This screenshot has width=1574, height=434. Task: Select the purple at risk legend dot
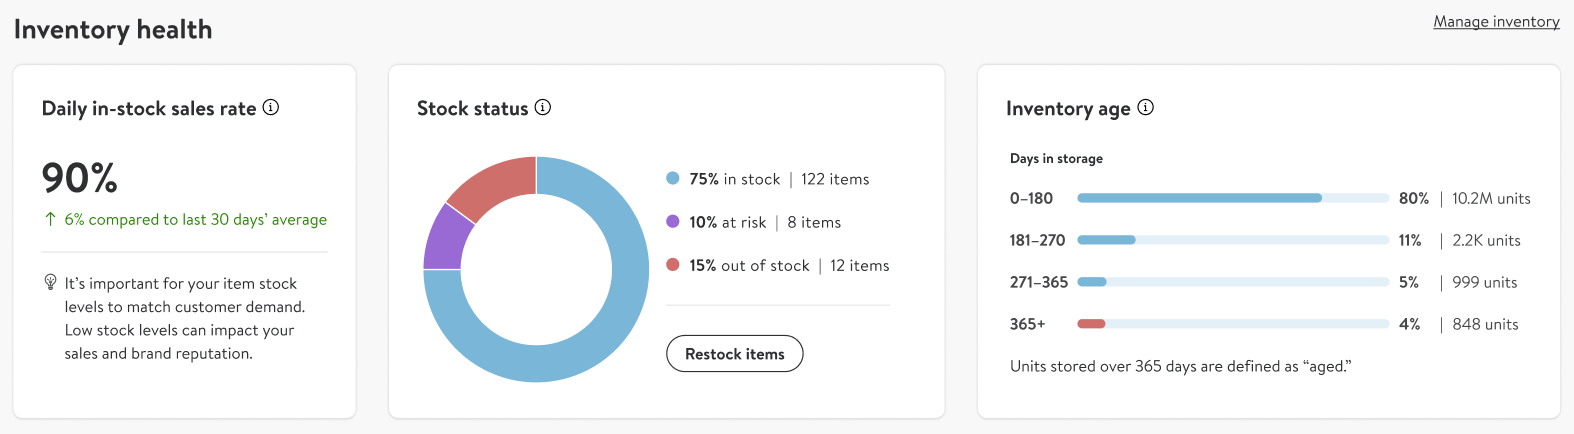coord(673,221)
